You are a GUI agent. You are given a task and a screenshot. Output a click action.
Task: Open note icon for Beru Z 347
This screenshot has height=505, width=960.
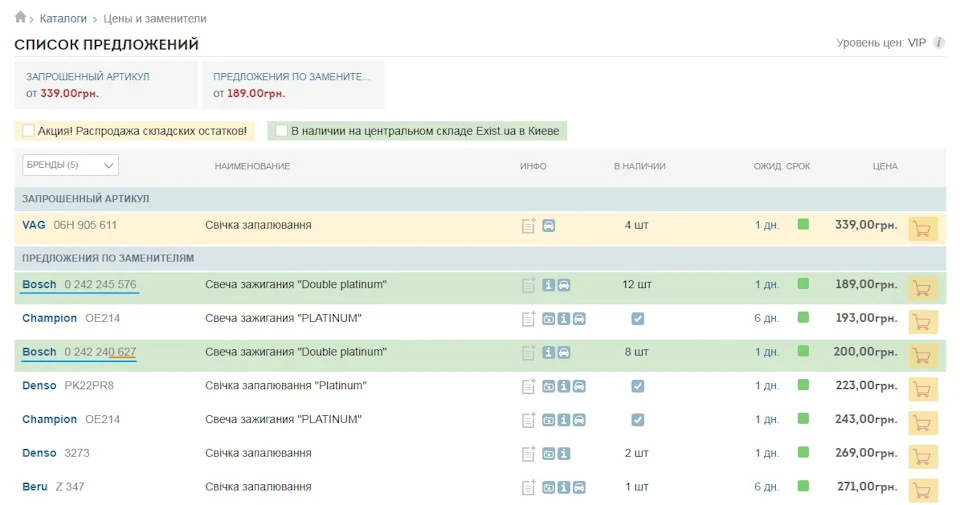(x=528, y=488)
